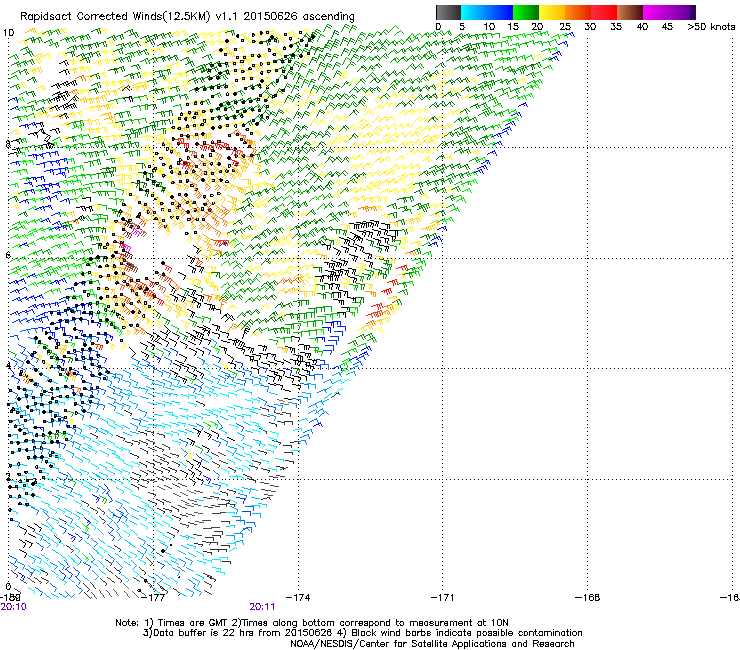Click the '15' label under the color bar
The image size is (740, 650).
point(513,27)
